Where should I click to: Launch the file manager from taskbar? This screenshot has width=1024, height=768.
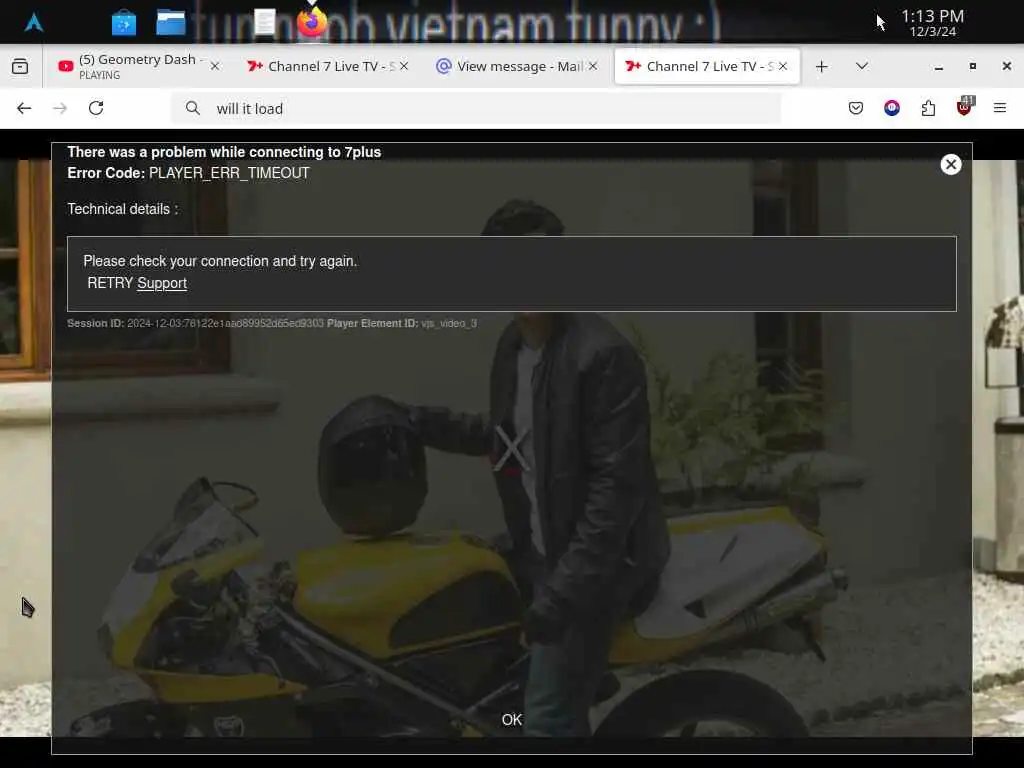pos(170,22)
